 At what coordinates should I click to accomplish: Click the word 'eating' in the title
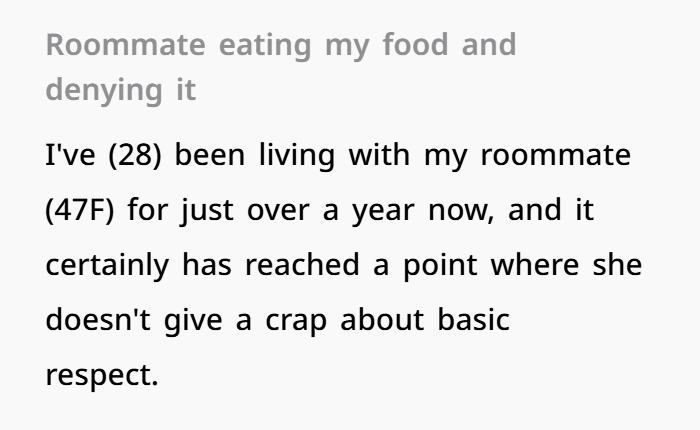(265, 46)
